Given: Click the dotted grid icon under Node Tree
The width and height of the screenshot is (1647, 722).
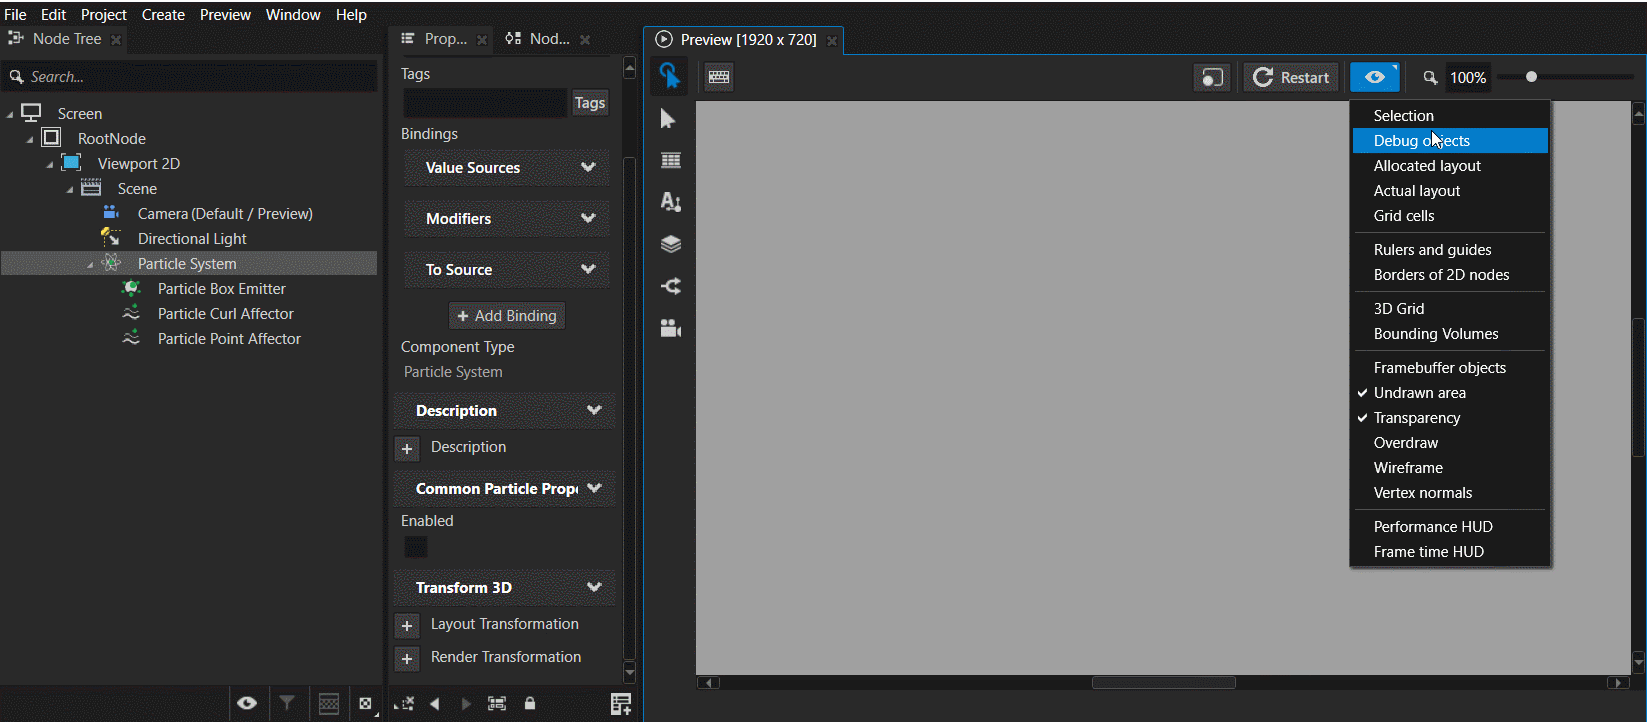Looking at the screenshot, I should pyautogui.click(x=329, y=704).
